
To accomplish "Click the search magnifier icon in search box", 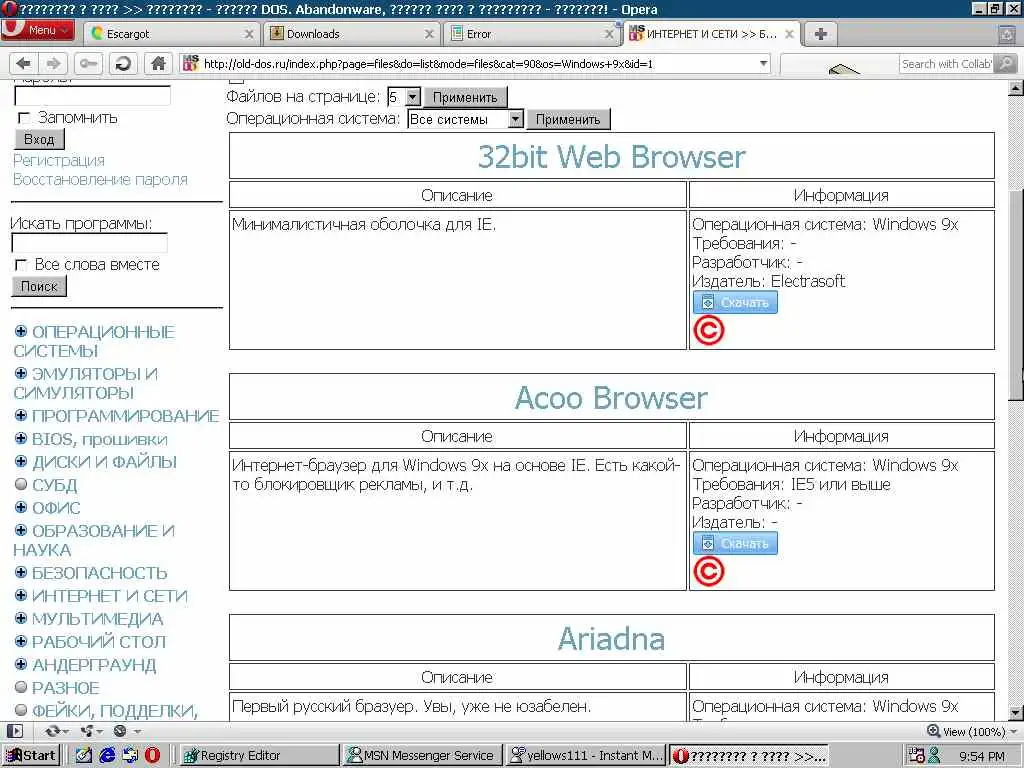I will (1006, 63).
